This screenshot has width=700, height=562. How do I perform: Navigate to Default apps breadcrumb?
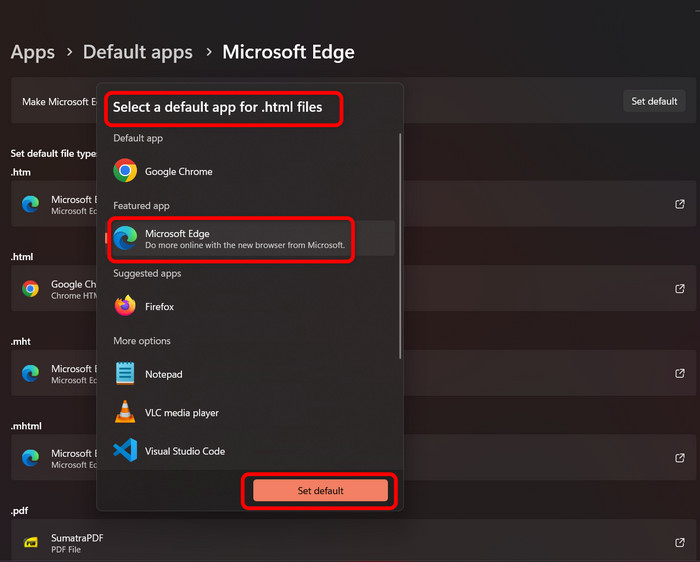click(138, 52)
